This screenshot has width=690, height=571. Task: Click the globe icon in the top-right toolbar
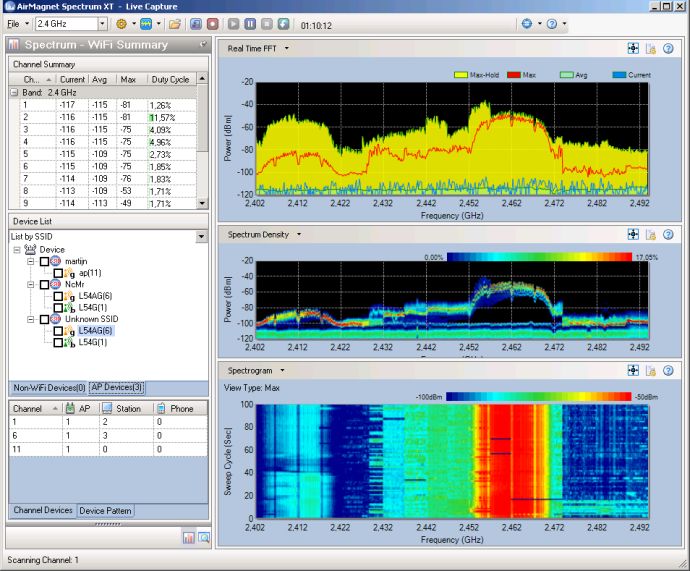click(x=527, y=24)
